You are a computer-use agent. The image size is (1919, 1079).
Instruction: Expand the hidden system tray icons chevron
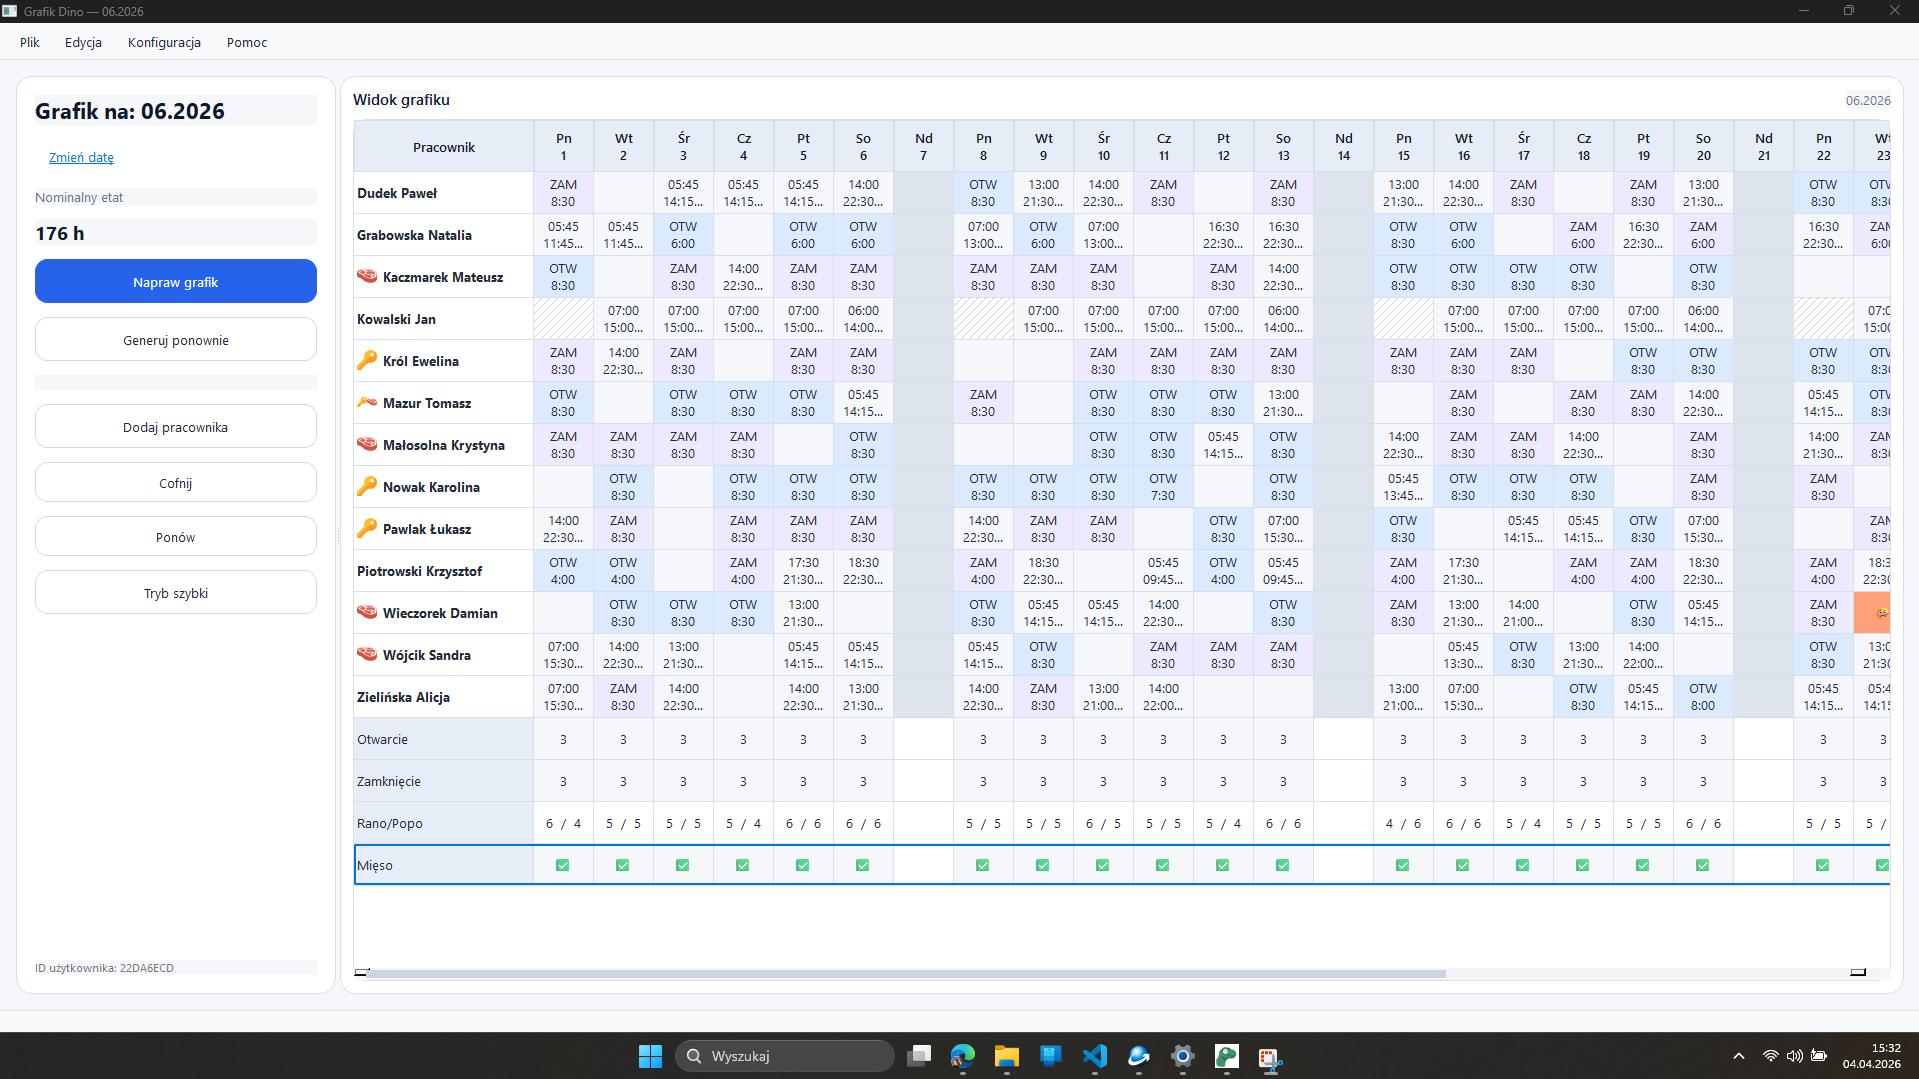[1739, 1056]
